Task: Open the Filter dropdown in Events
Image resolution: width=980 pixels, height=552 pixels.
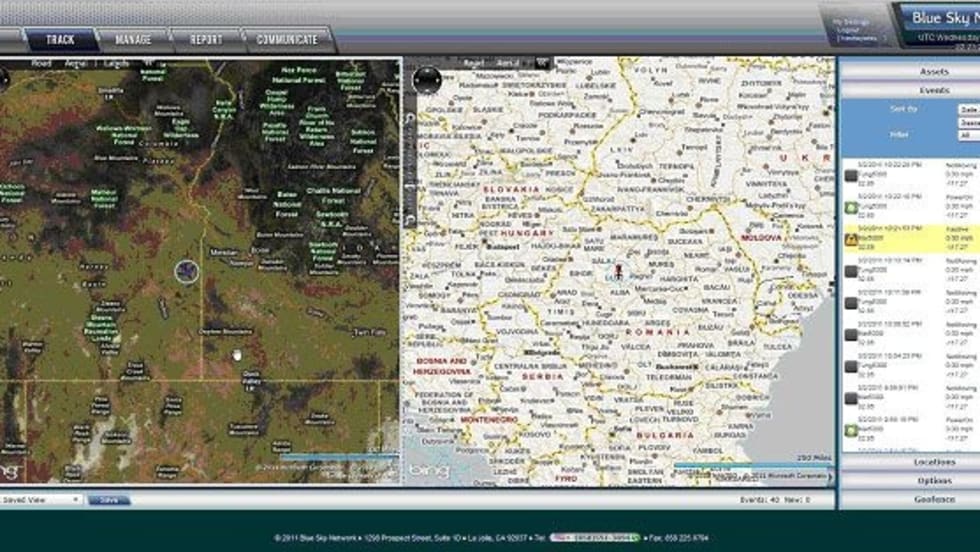Action: tap(968, 134)
